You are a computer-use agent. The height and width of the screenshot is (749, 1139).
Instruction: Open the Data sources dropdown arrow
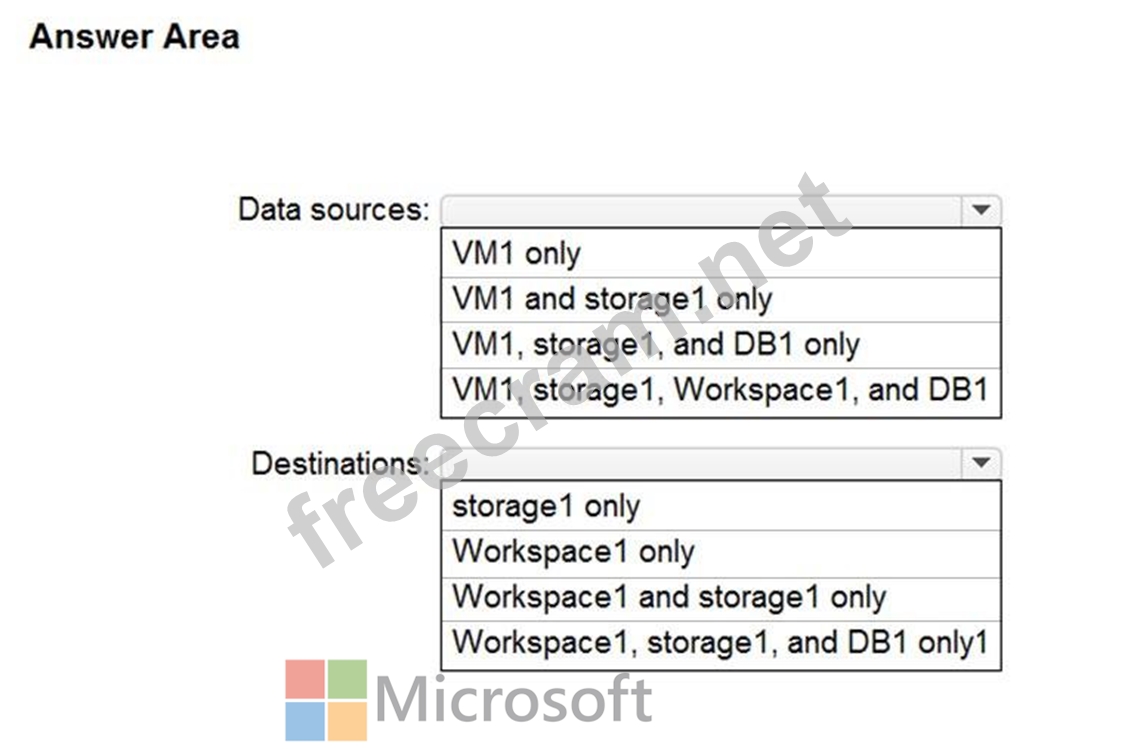(x=981, y=210)
